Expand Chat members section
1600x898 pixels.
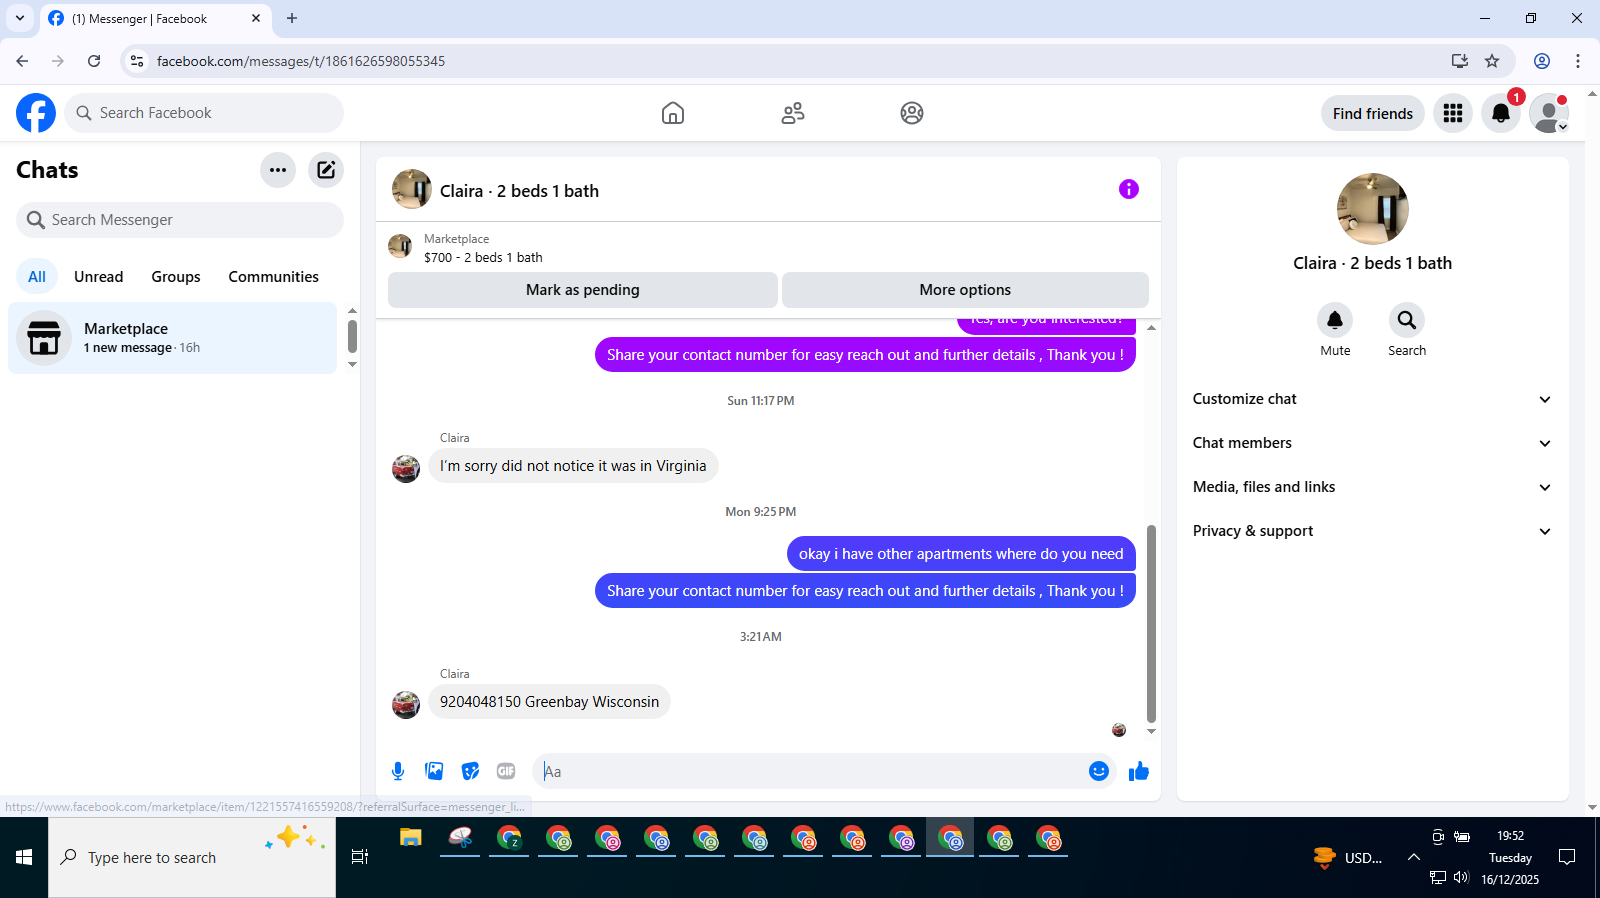point(1372,443)
